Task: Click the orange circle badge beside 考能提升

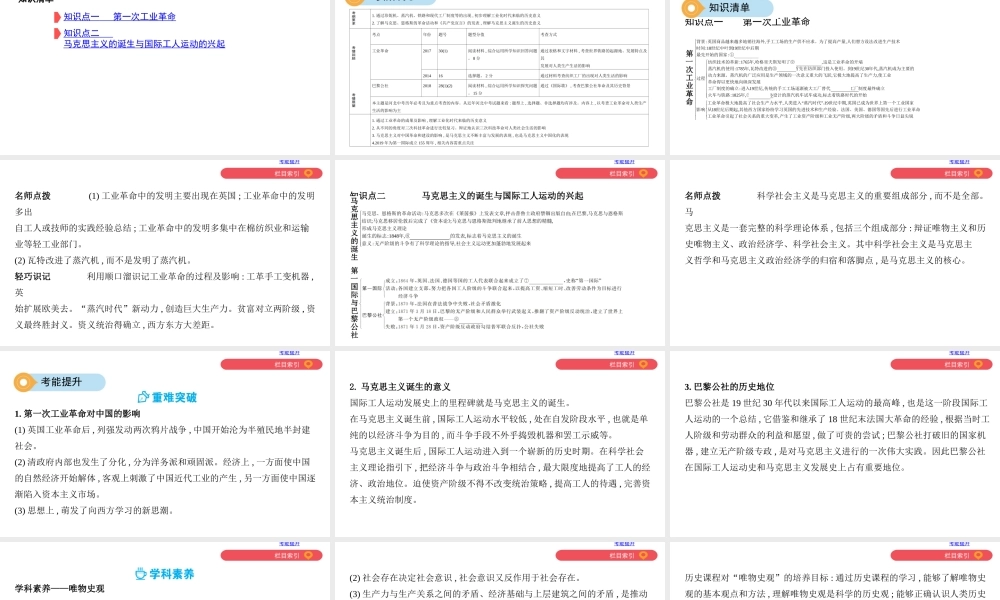Action: coord(24,382)
